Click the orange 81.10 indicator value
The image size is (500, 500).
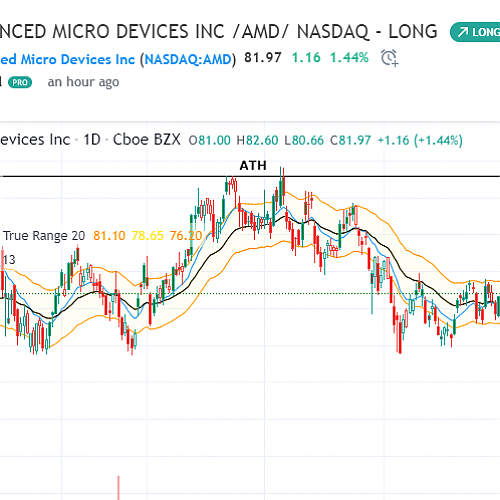(x=109, y=236)
